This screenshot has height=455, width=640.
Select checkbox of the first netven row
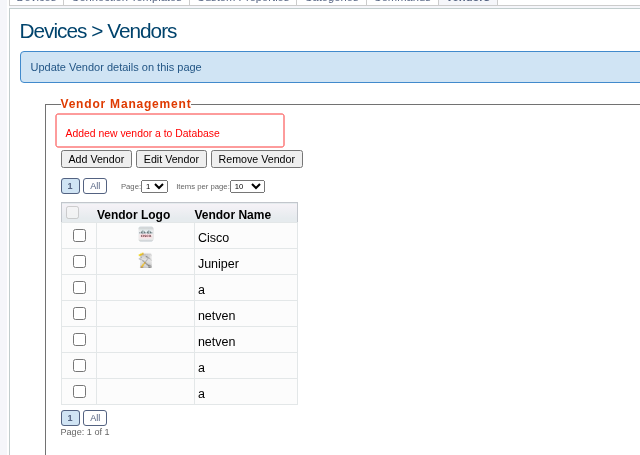(79, 313)
